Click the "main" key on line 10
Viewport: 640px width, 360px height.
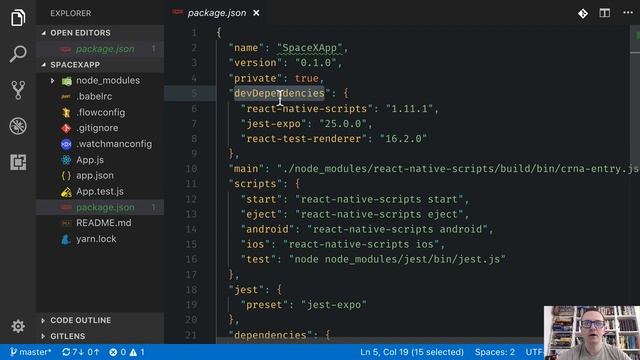246,169
